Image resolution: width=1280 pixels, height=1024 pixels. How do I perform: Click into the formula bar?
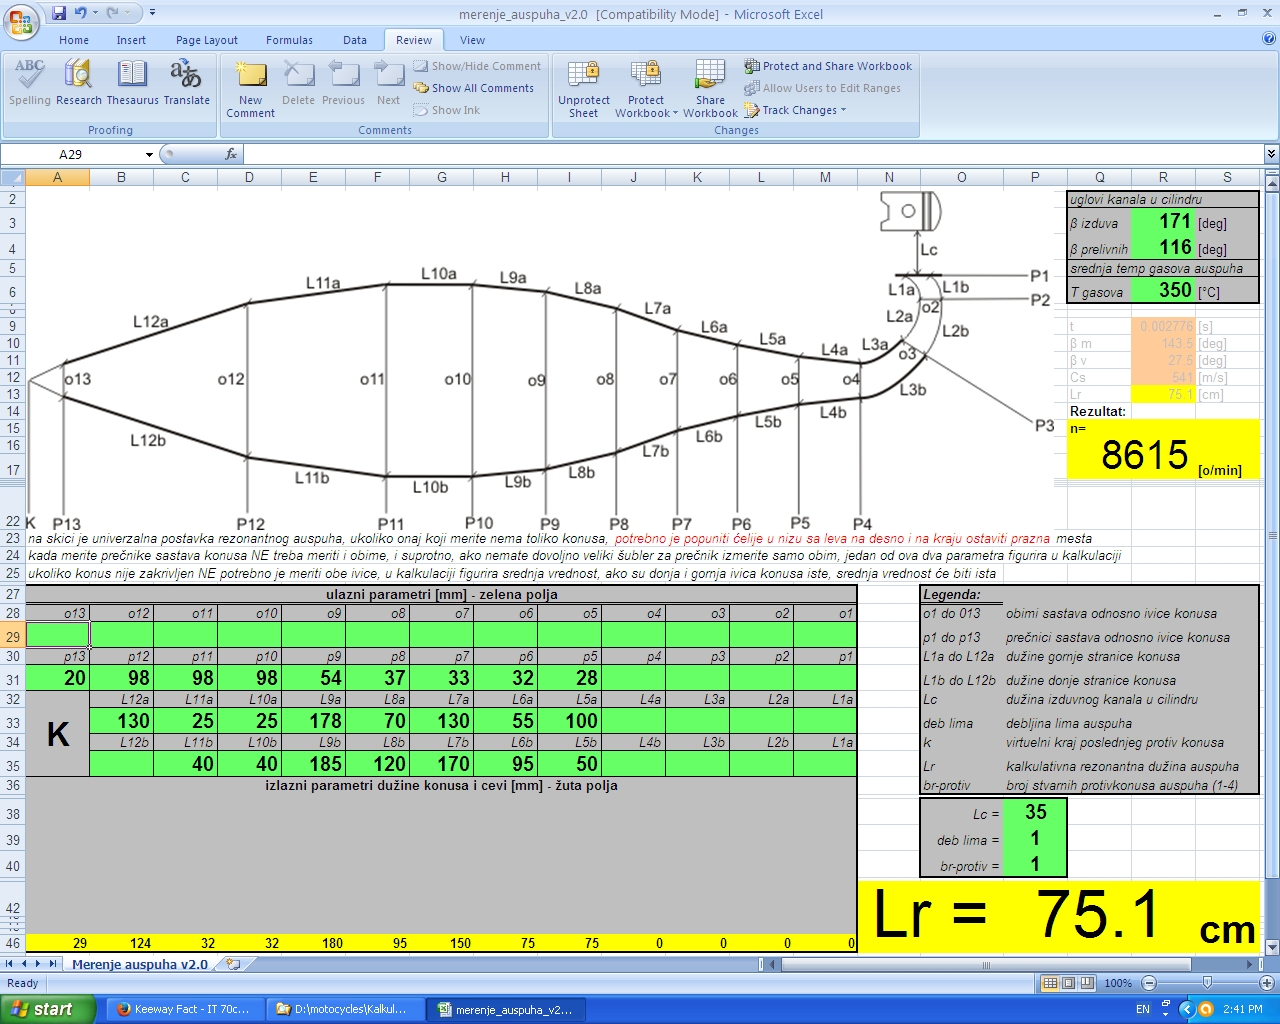(x=753, y=154)
